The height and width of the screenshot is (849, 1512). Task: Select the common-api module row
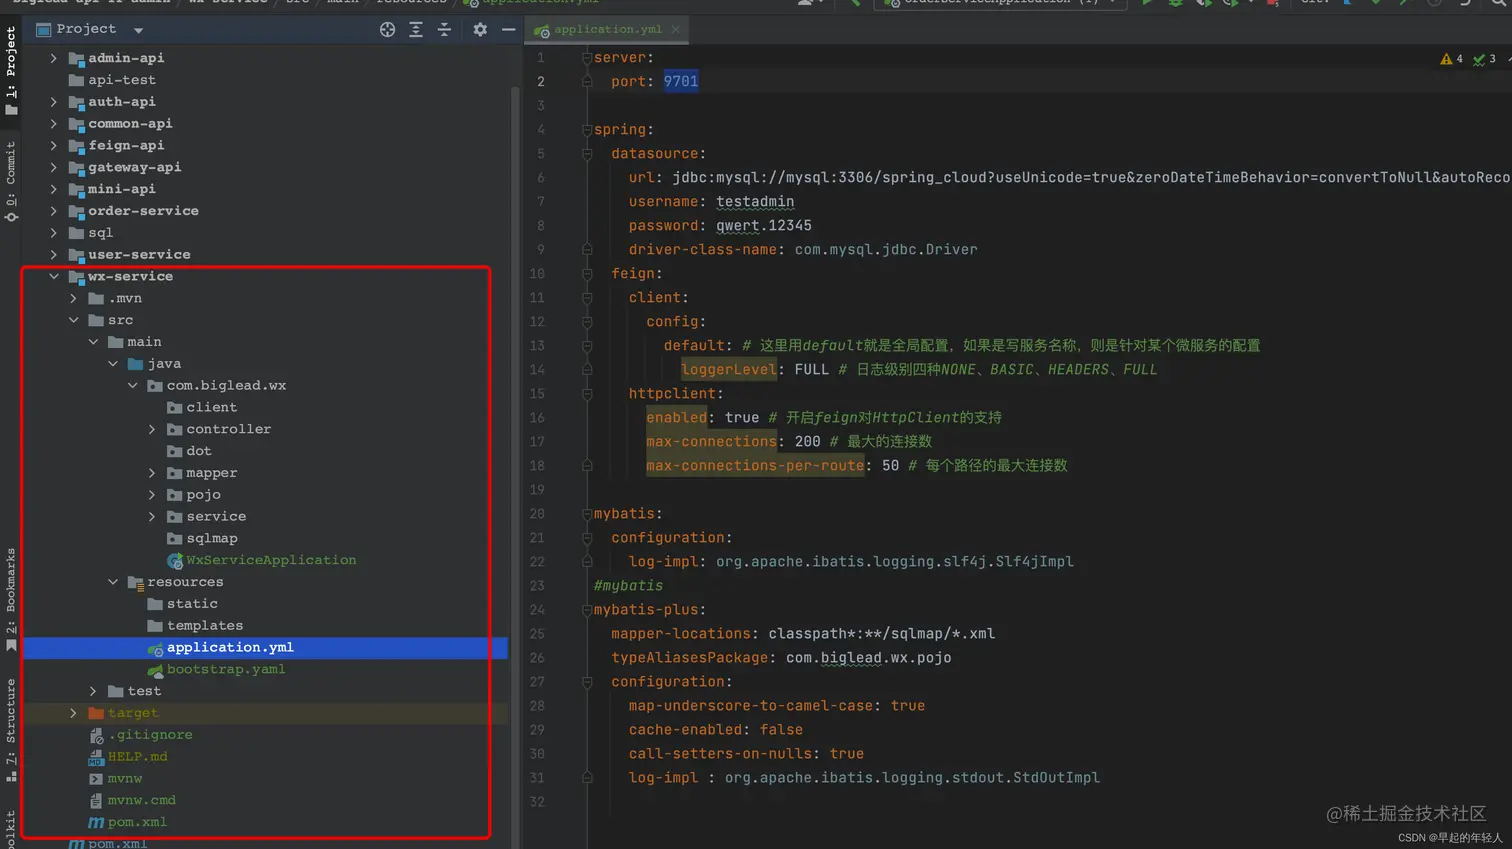(x=265, y=124)
